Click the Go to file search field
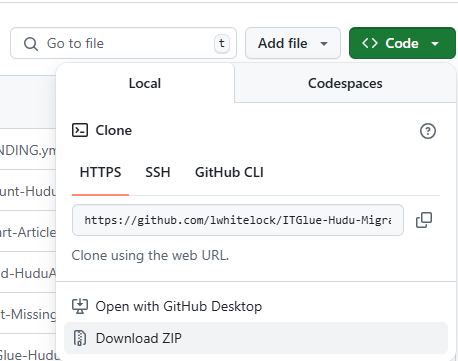This screenshot has height=361, width=458. [123, 43]
